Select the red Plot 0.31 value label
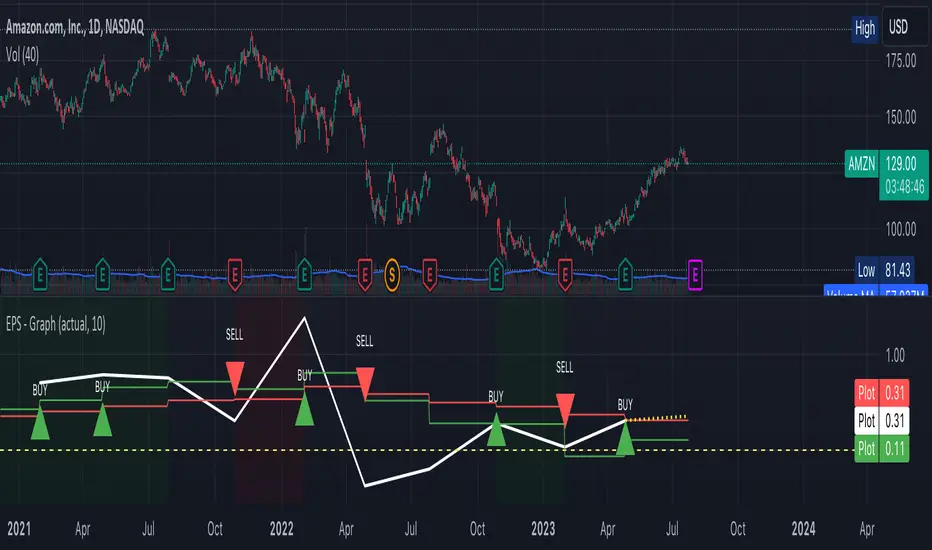This screenshot has height=550, width=932. pos(881,393)
